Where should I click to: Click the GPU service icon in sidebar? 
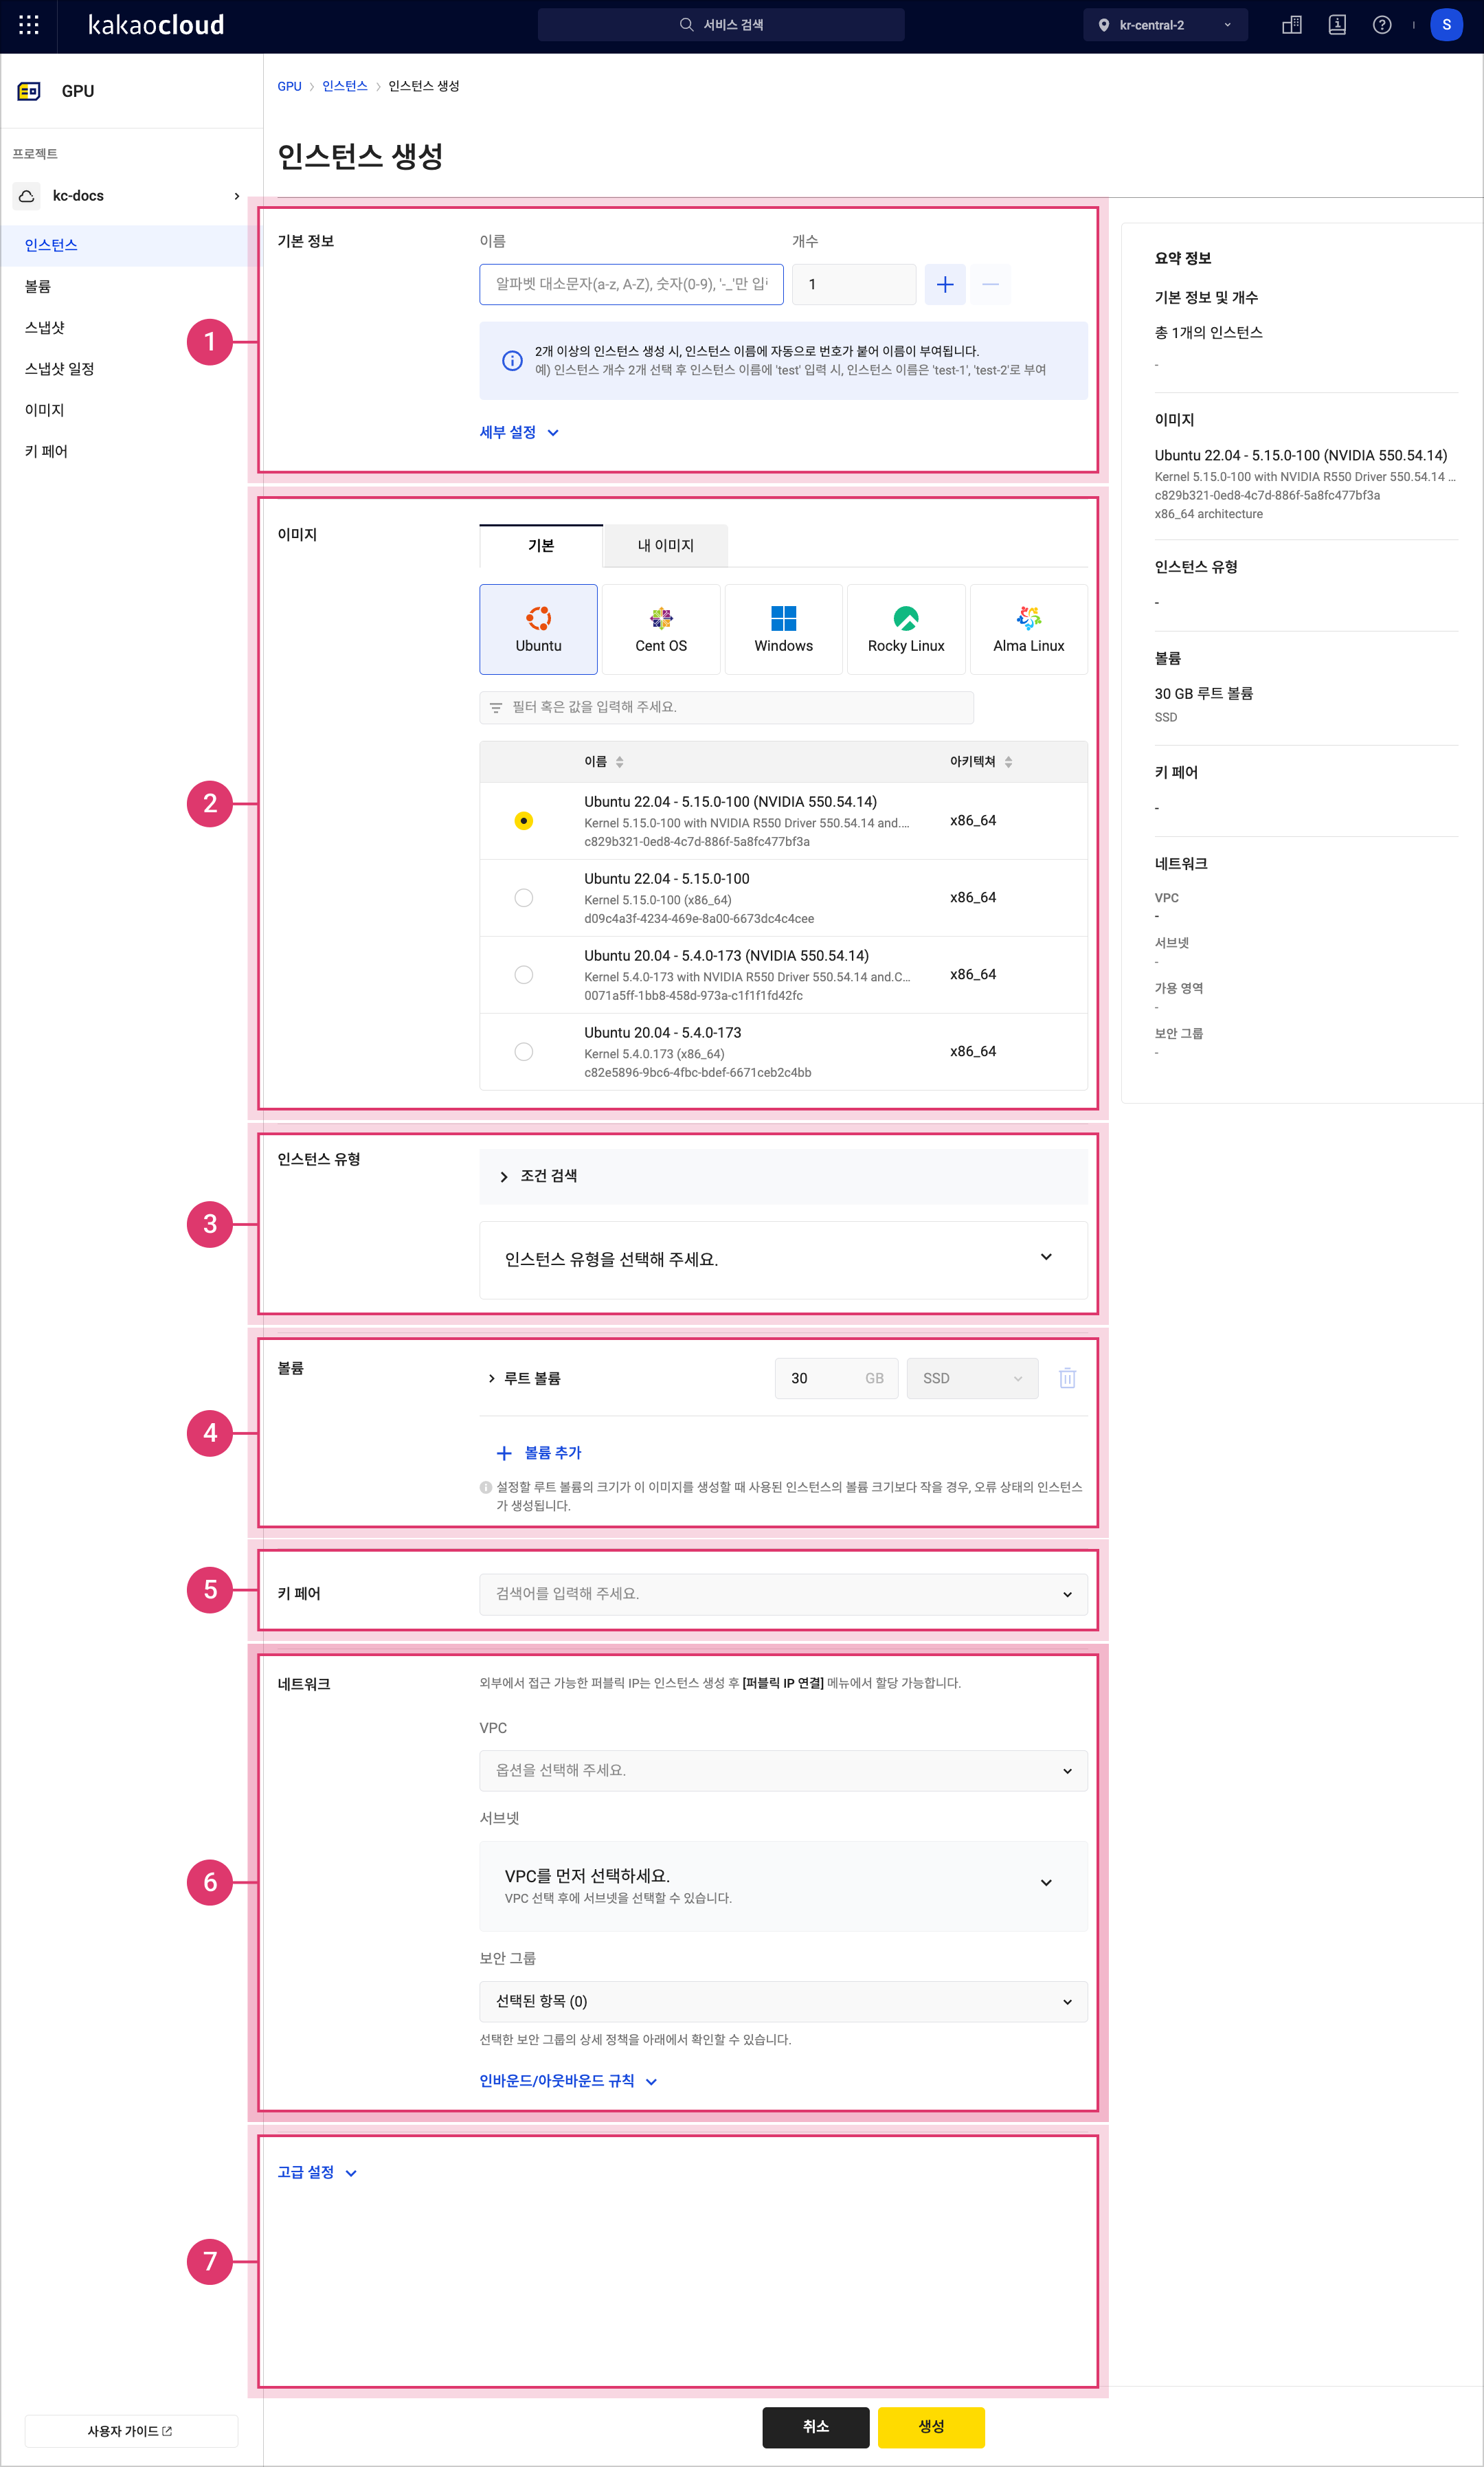coord(29,91)
